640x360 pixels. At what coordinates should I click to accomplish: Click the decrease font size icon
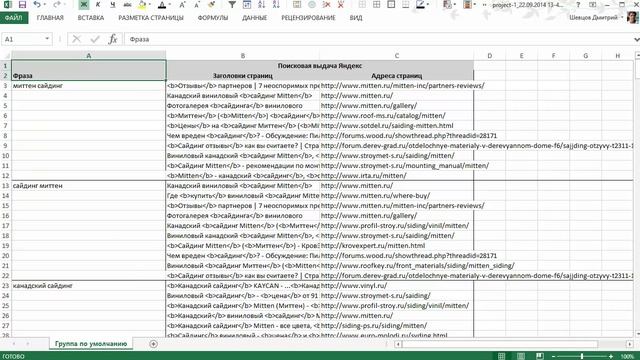tap(197, 4)
